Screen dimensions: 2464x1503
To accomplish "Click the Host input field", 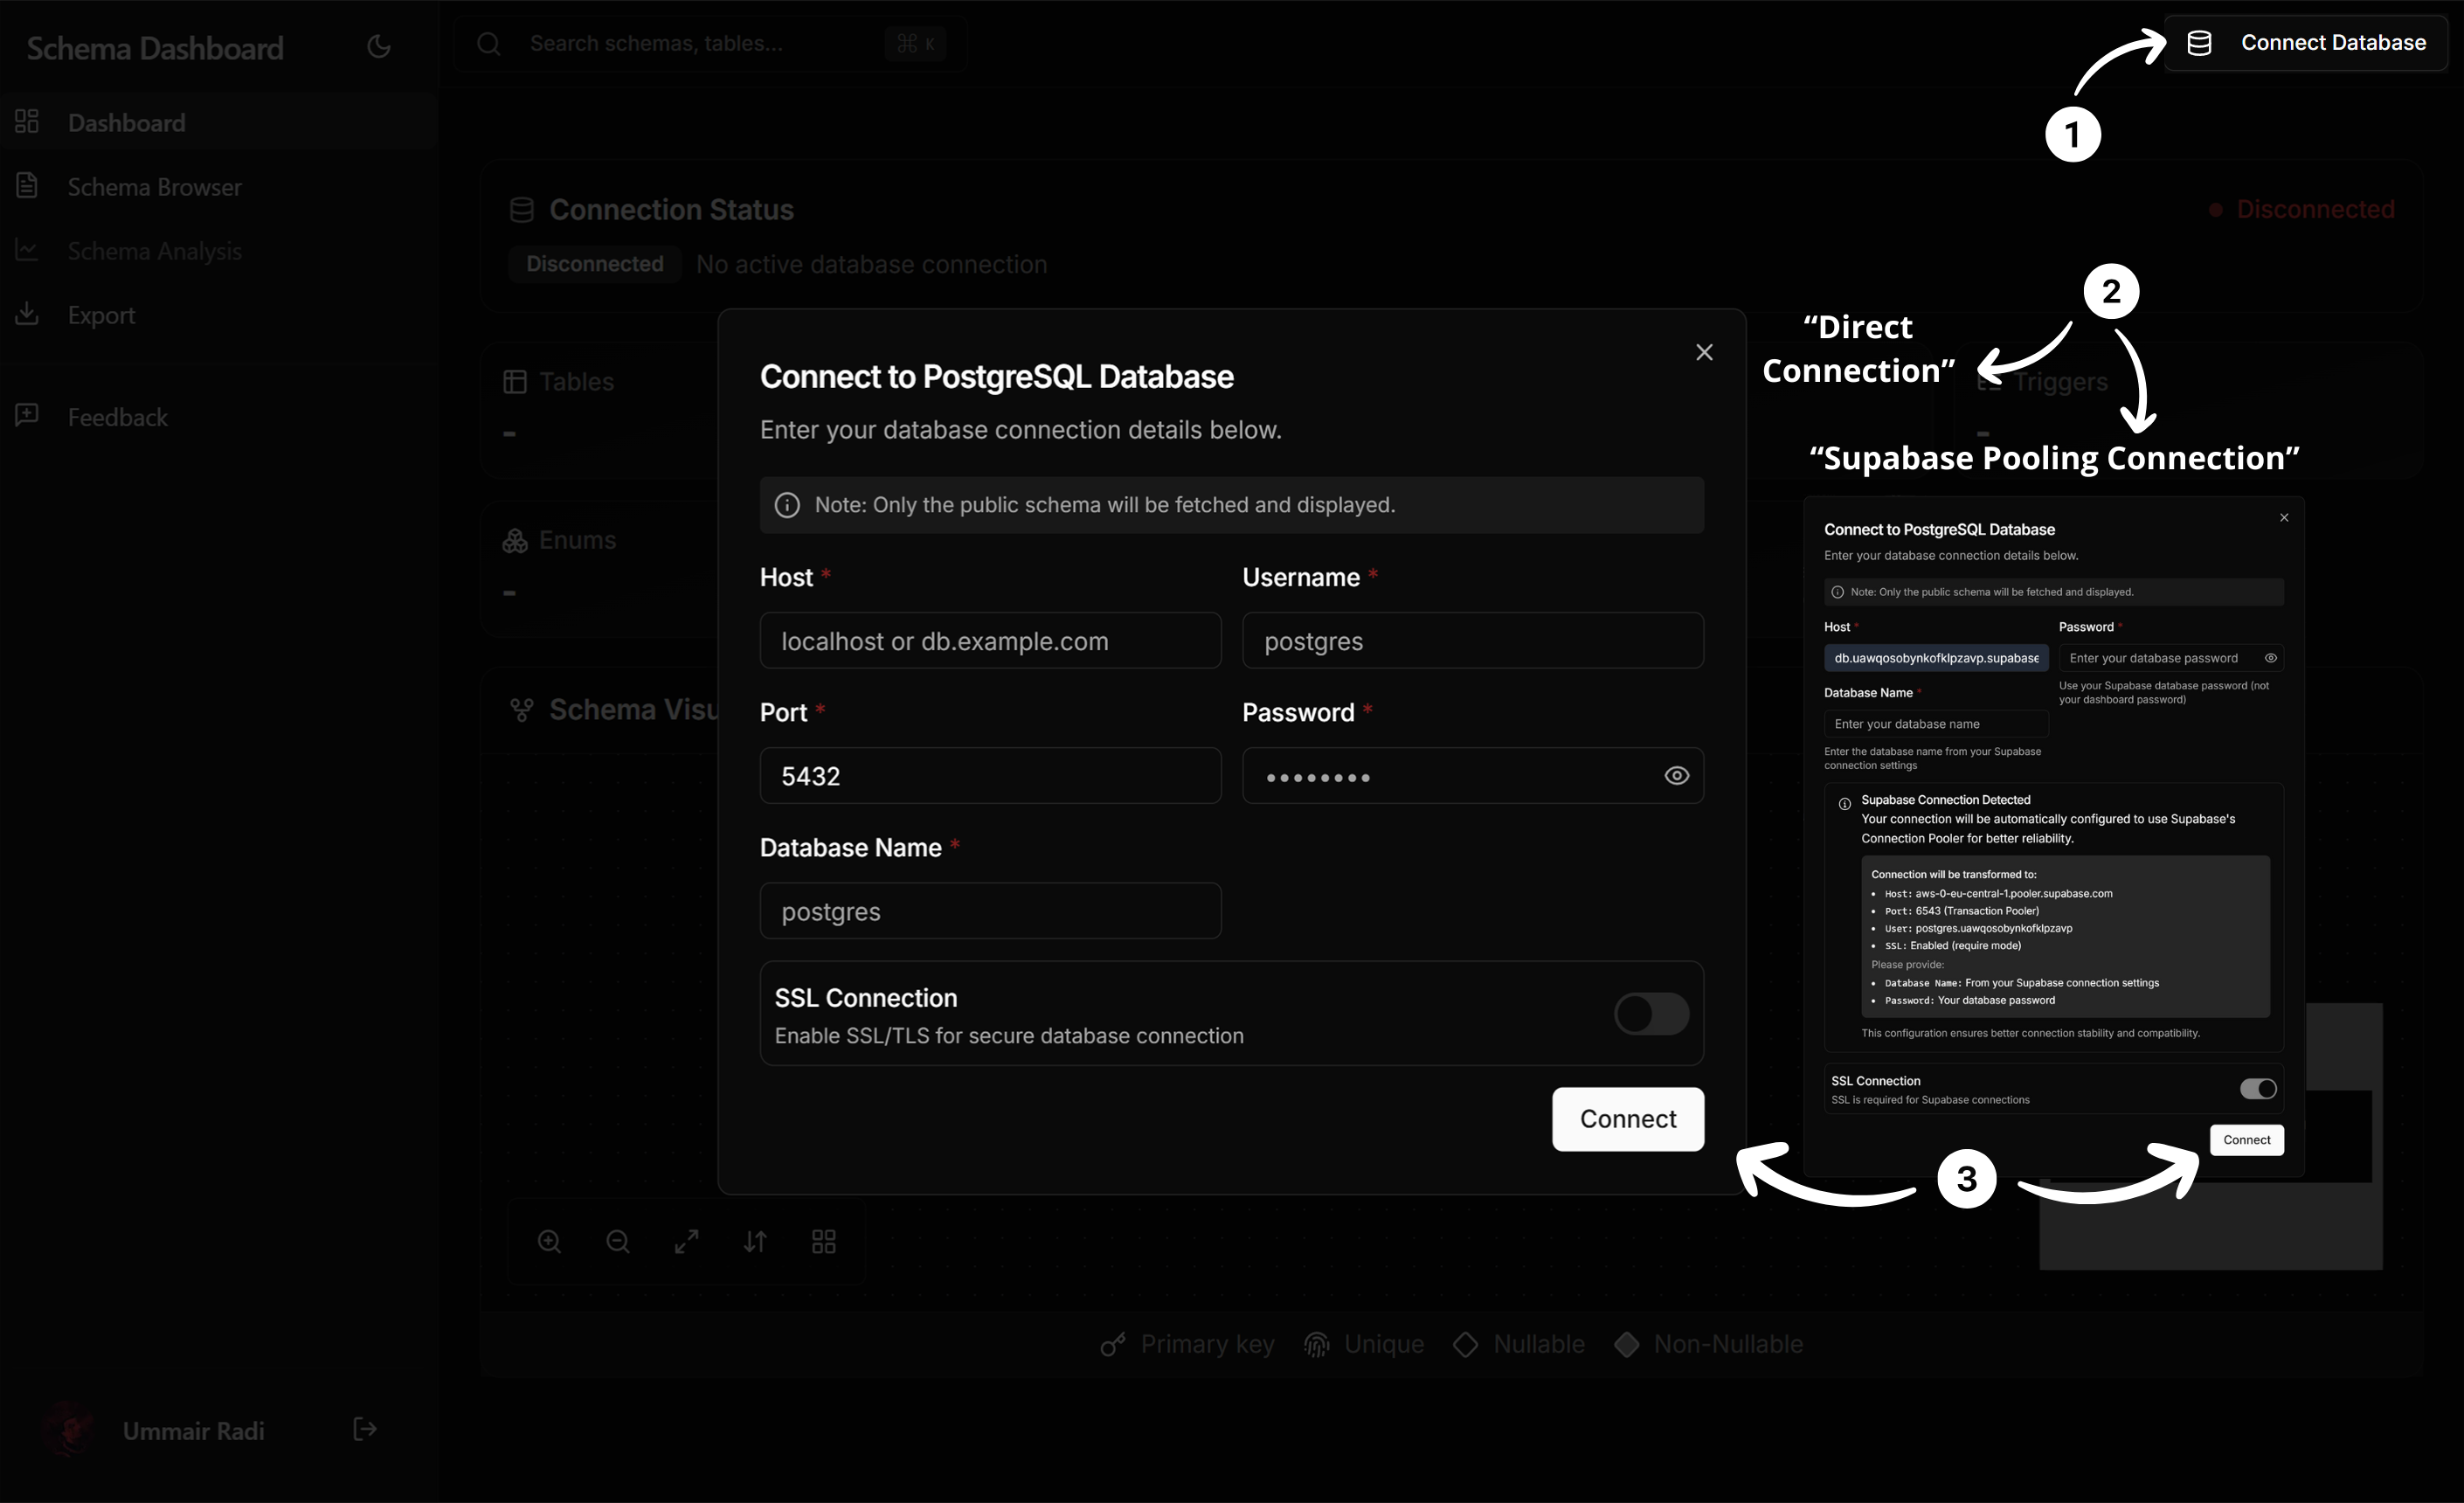I will click(x=990, y=641).
